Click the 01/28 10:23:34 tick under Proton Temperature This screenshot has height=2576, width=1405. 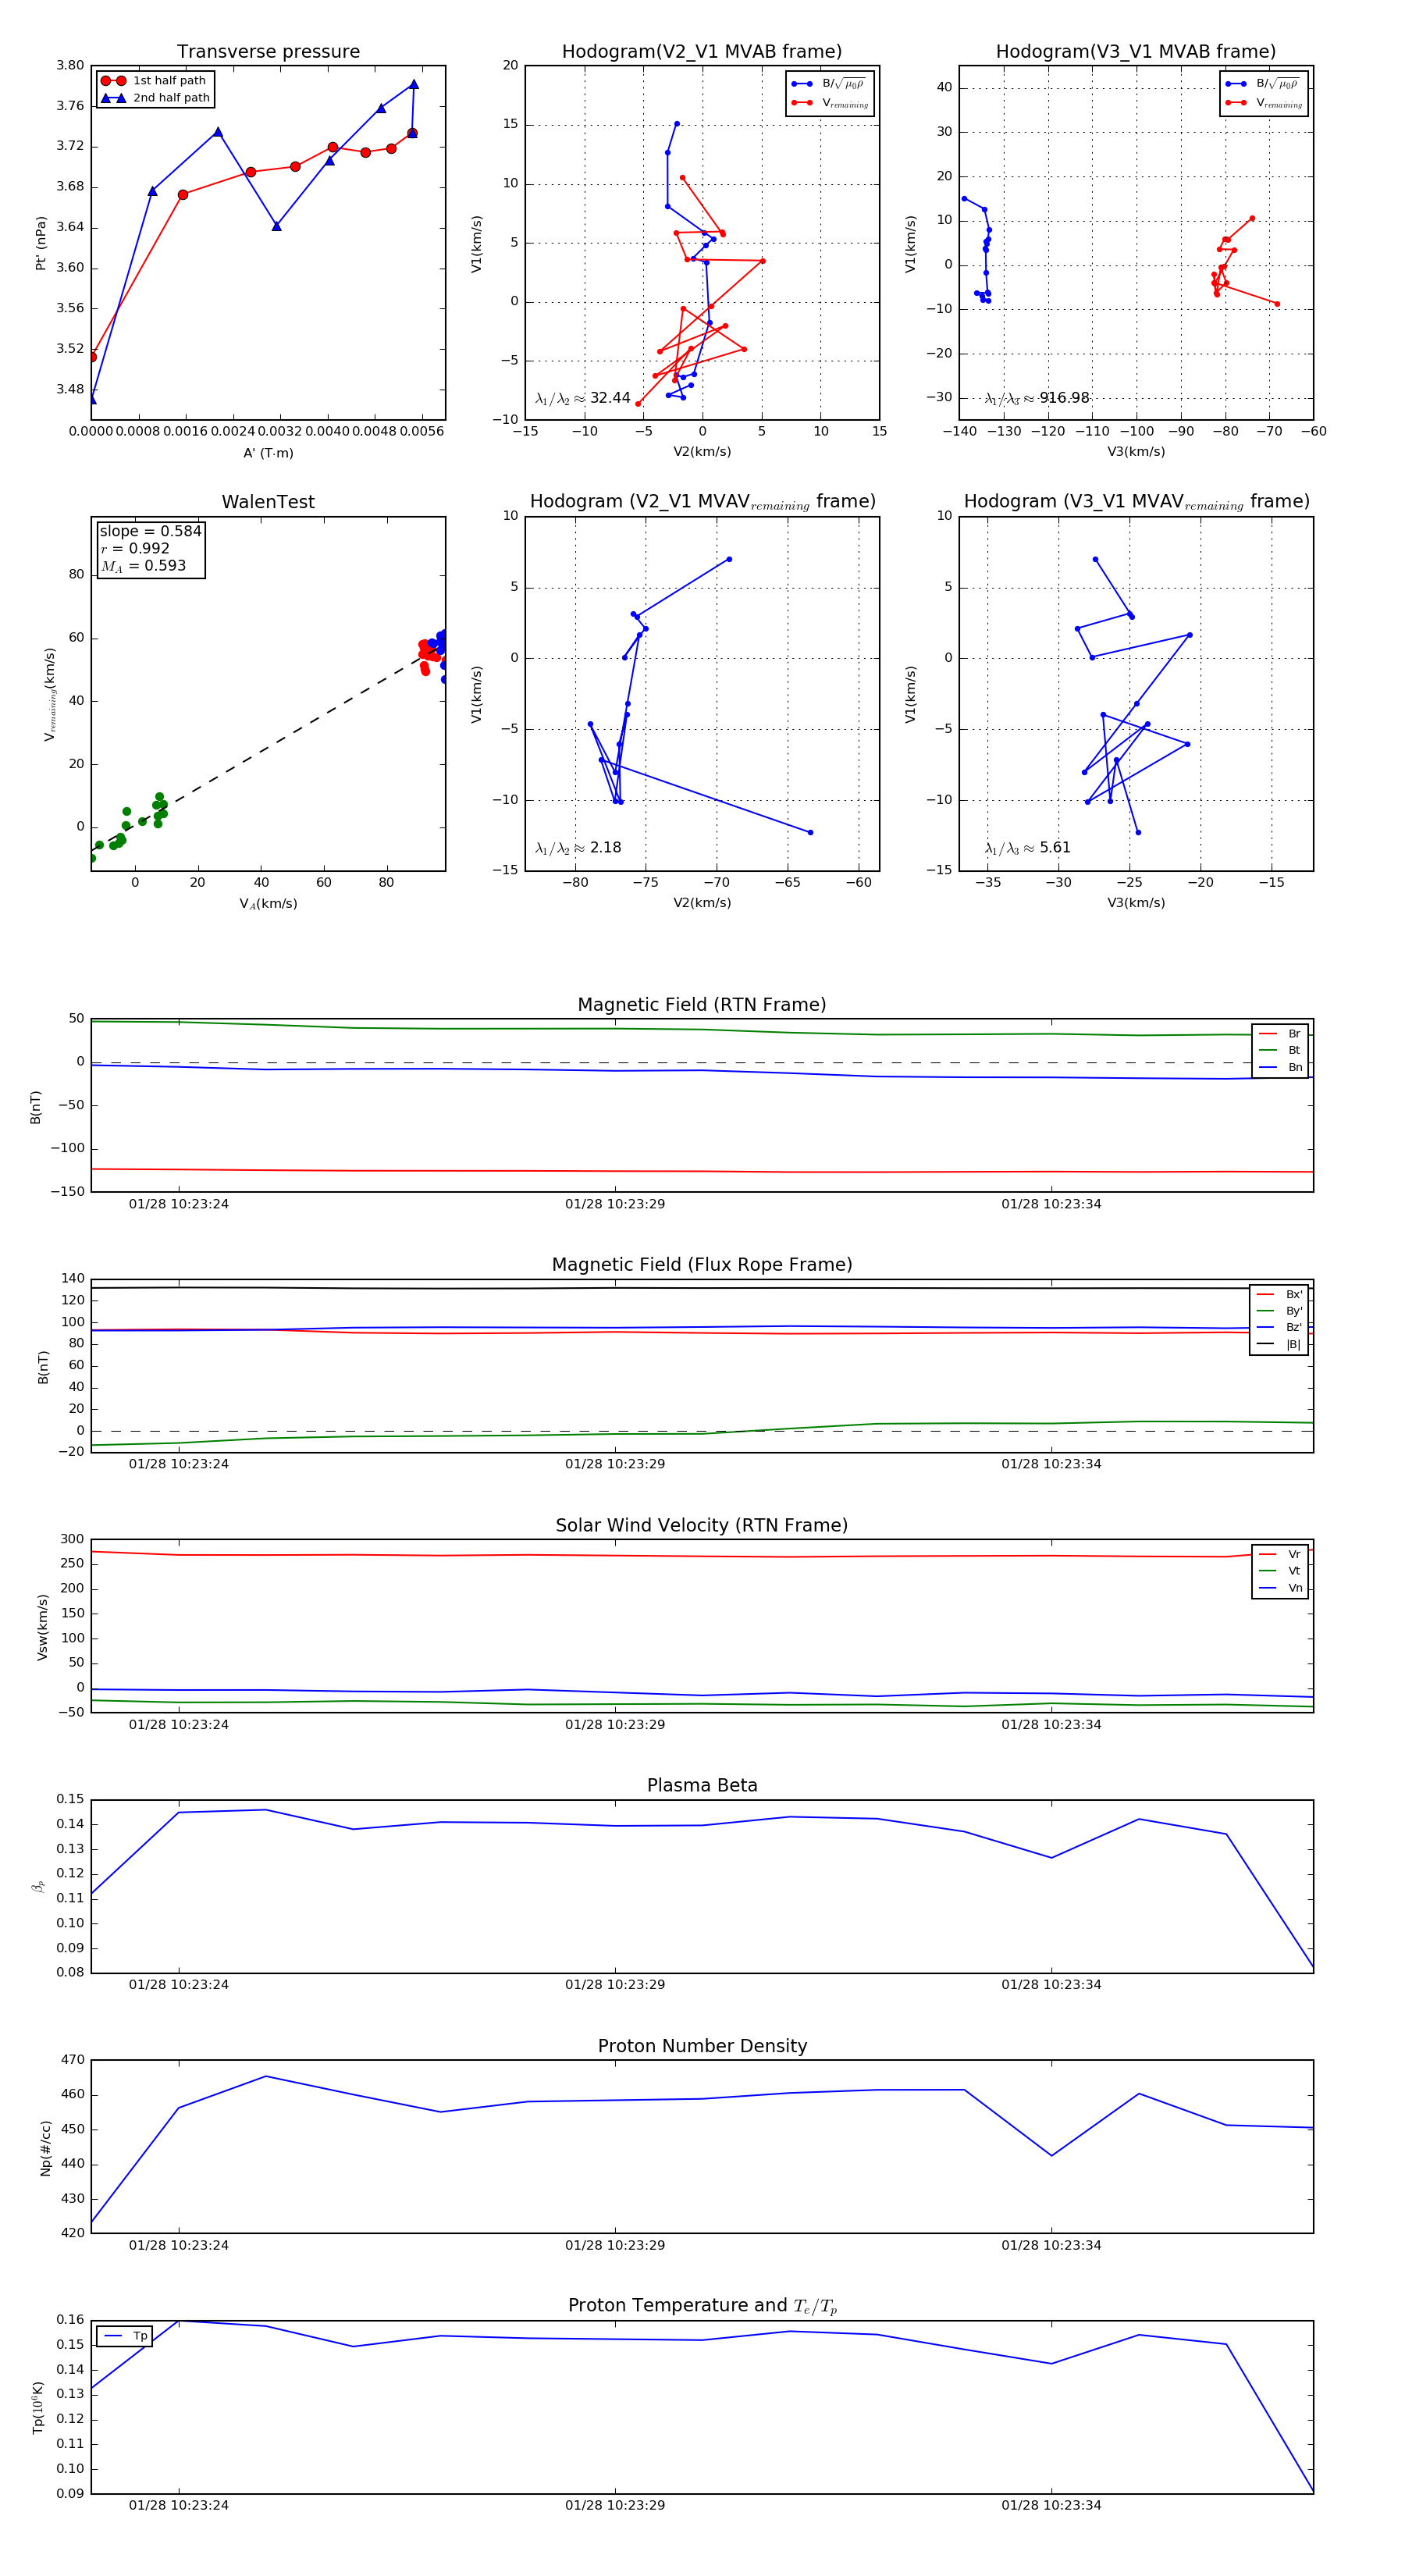coord(1051,2505)
